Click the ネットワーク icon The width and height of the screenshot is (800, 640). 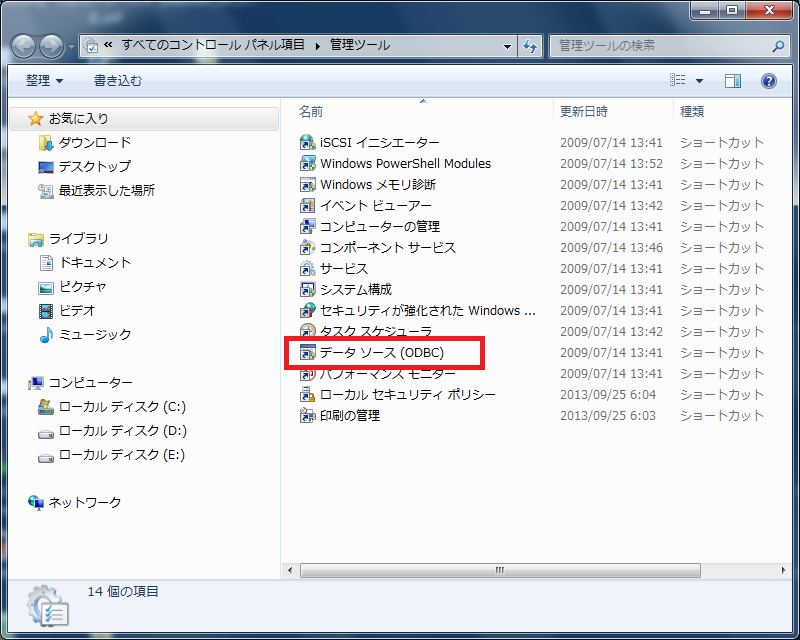tap(36, 503)
